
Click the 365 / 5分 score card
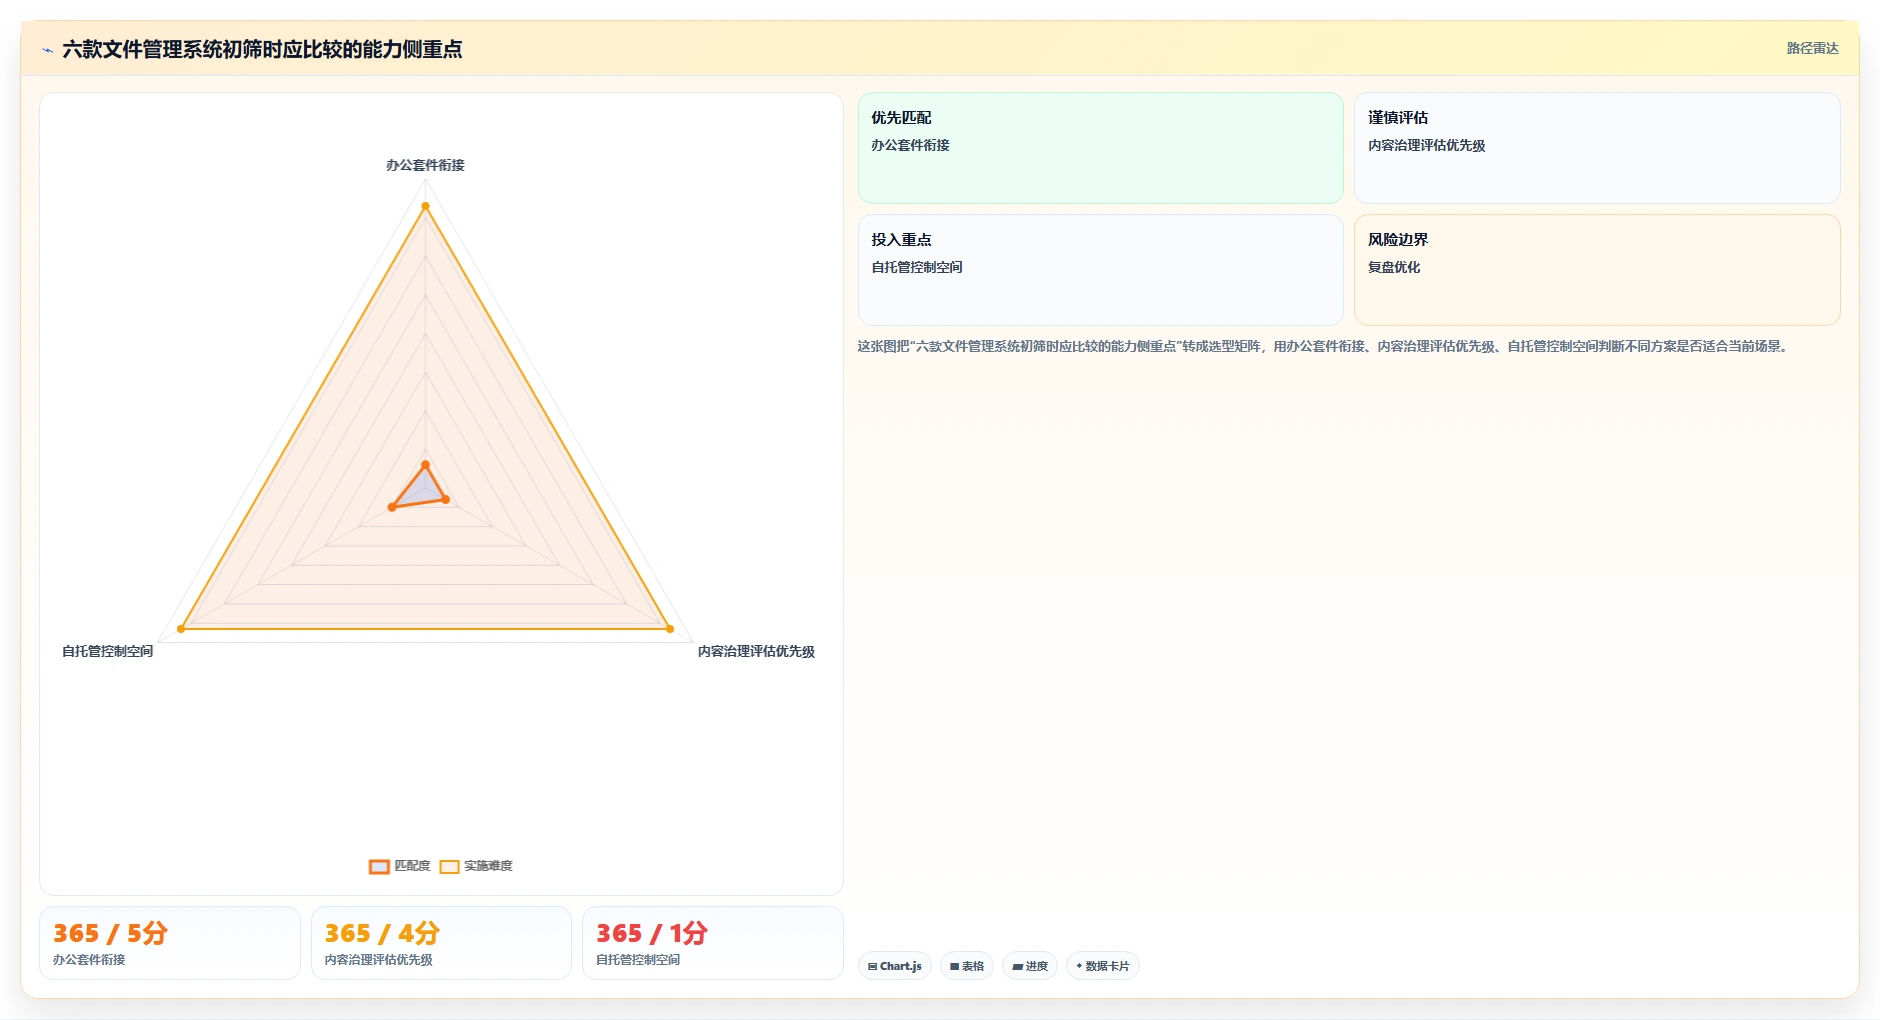tap(170, 943)
